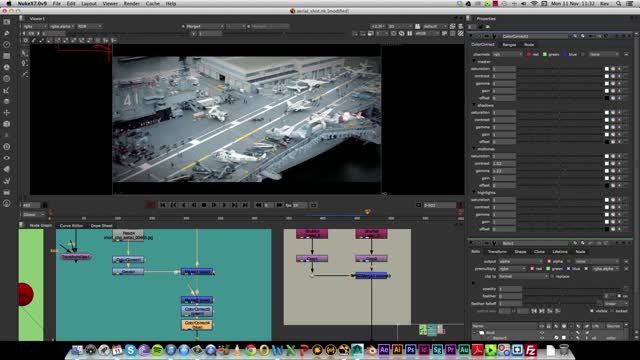
Task: Switch to the Curve Editor tab
Action: click(71, 225)
